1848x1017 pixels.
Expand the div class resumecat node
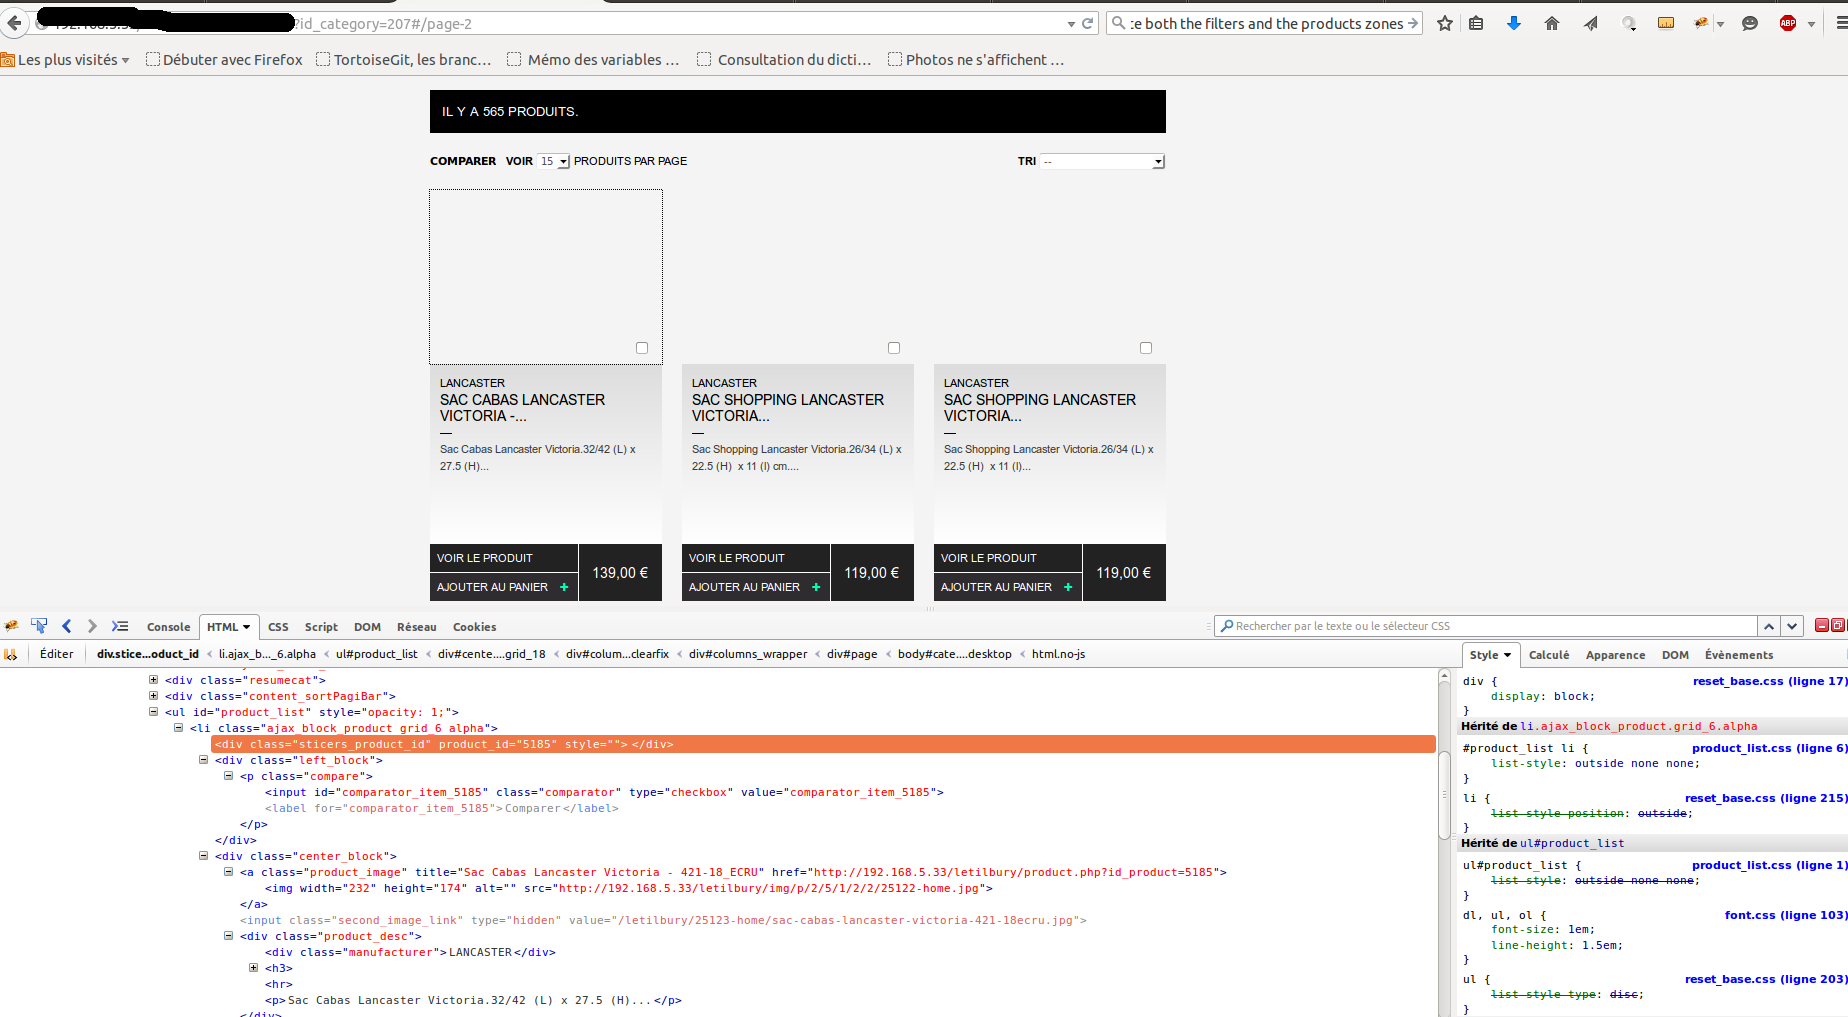coord(153,680)
